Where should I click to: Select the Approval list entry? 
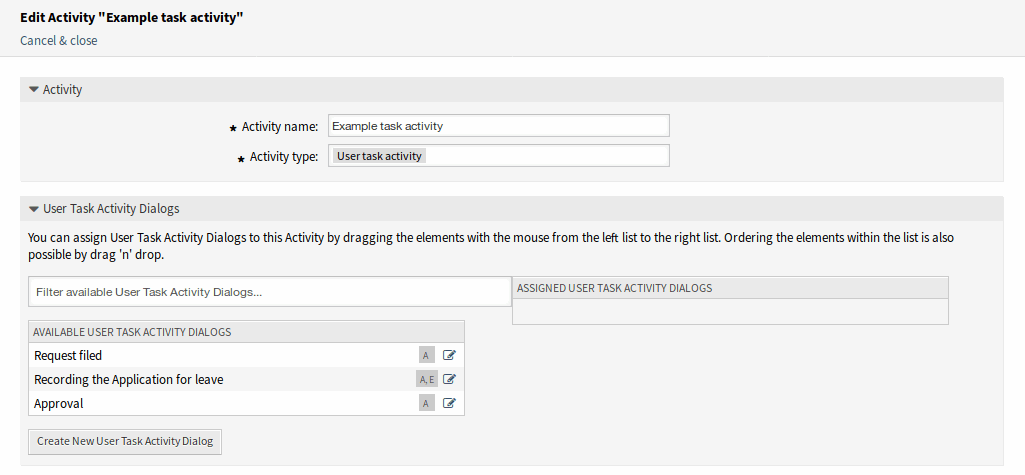pos(247,403)
